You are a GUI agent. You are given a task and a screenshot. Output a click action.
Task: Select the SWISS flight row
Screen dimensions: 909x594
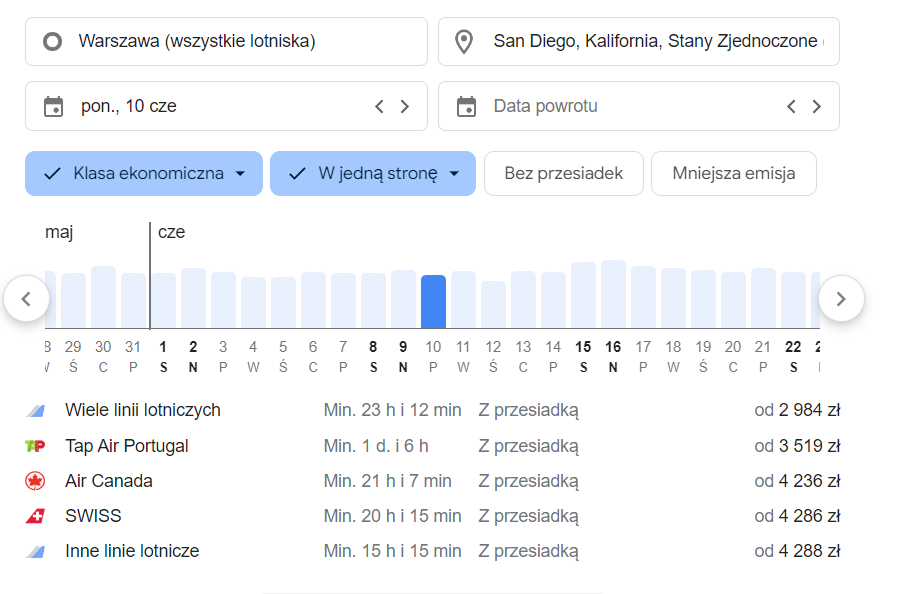click(x=432, y=516)
